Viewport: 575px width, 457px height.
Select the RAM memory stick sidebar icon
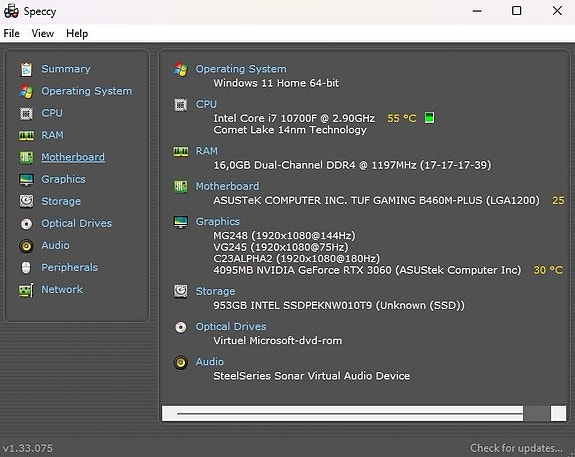26,136
